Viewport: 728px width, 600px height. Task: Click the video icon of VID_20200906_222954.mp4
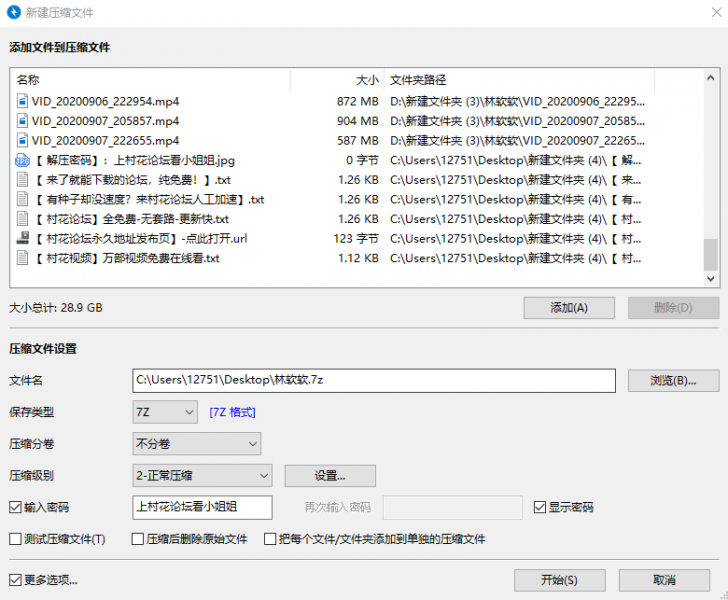22,101
